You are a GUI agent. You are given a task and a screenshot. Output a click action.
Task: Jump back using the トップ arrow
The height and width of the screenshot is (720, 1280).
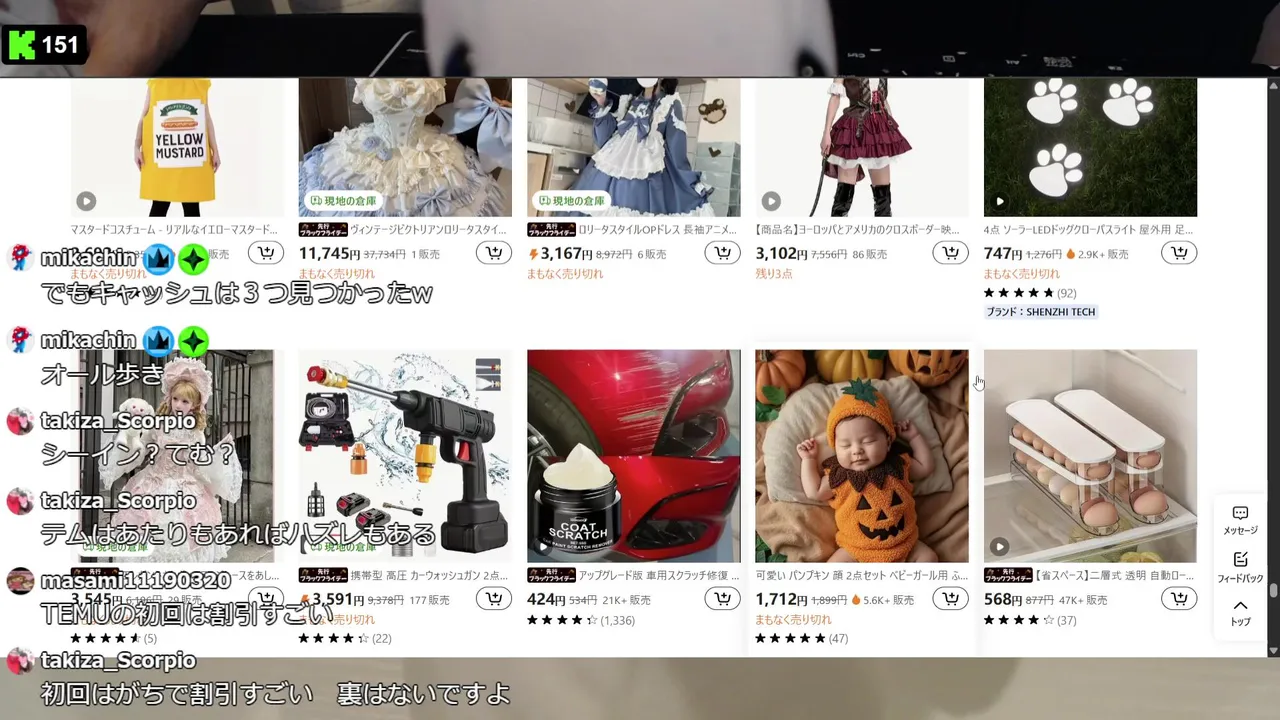(1240, 612)
